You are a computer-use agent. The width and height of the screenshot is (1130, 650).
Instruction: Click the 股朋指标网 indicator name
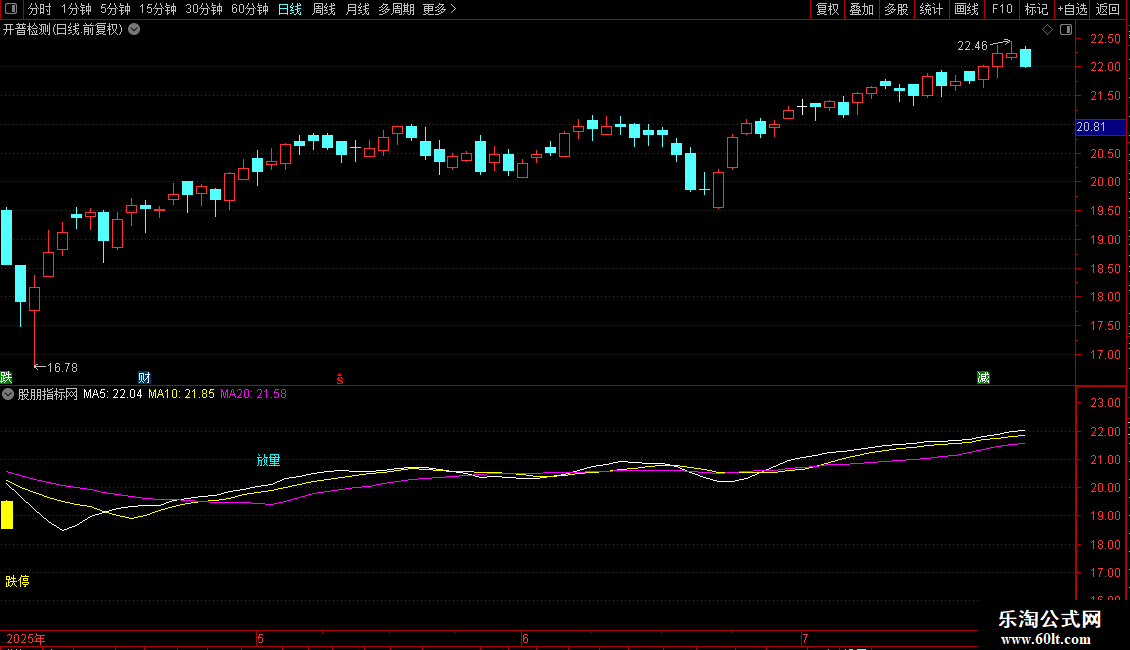point(48,394)
